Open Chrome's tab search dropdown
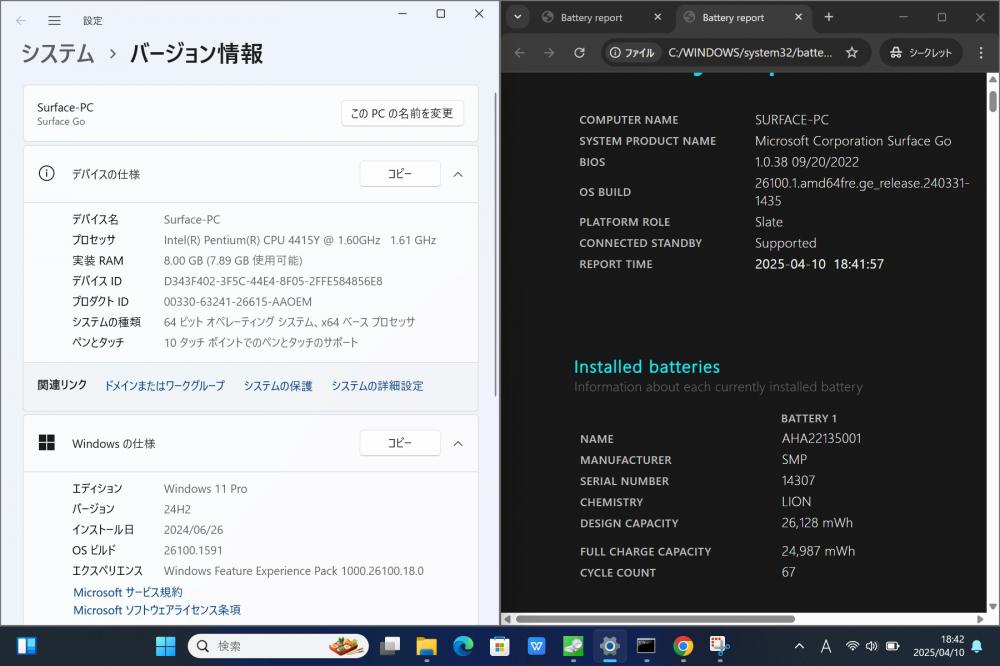Viewport: 1000px width, 666px height. tap(518, 17)
